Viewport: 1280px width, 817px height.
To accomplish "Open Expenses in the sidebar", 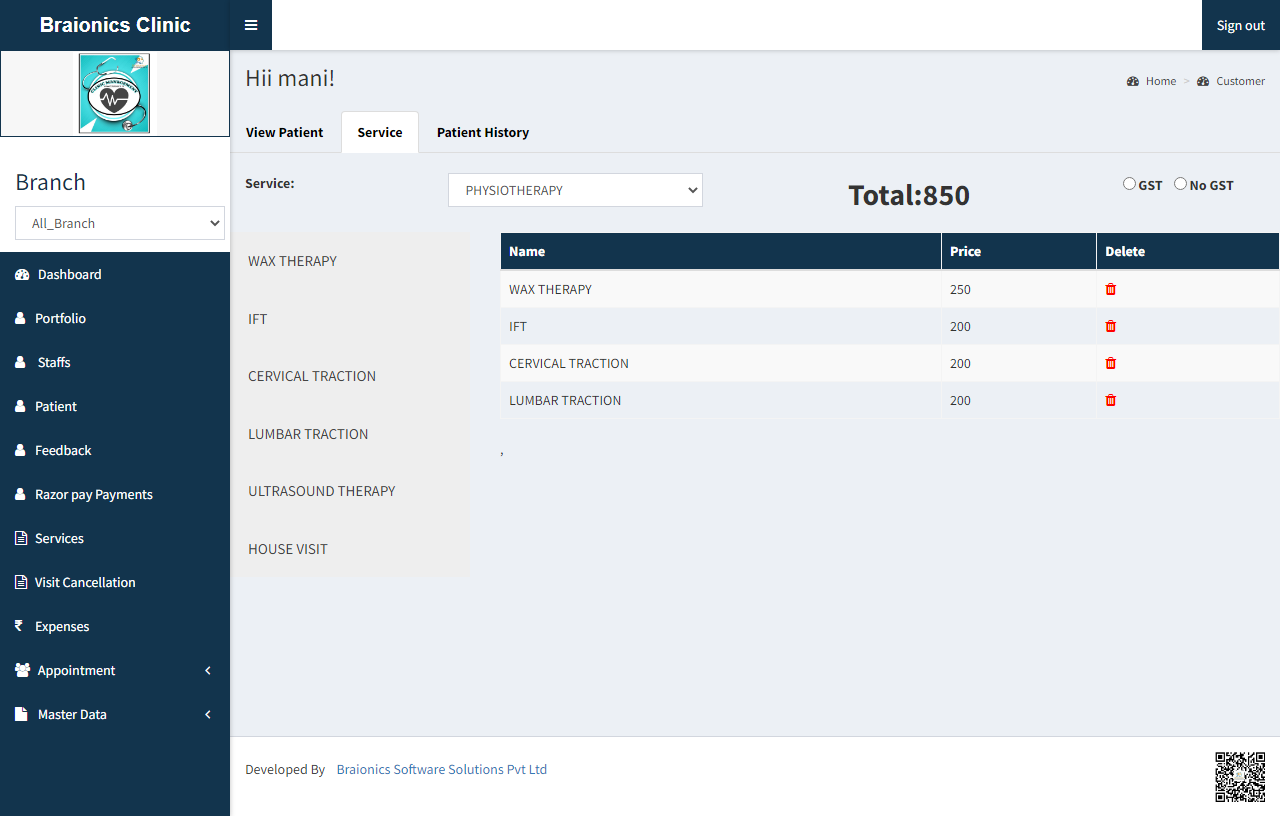I will (115, 626).
